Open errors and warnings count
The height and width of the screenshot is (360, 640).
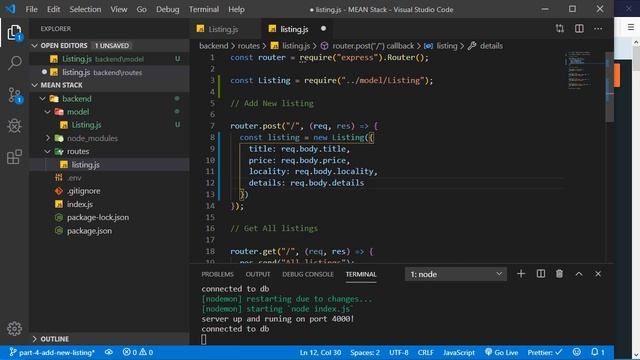(138, 352)
